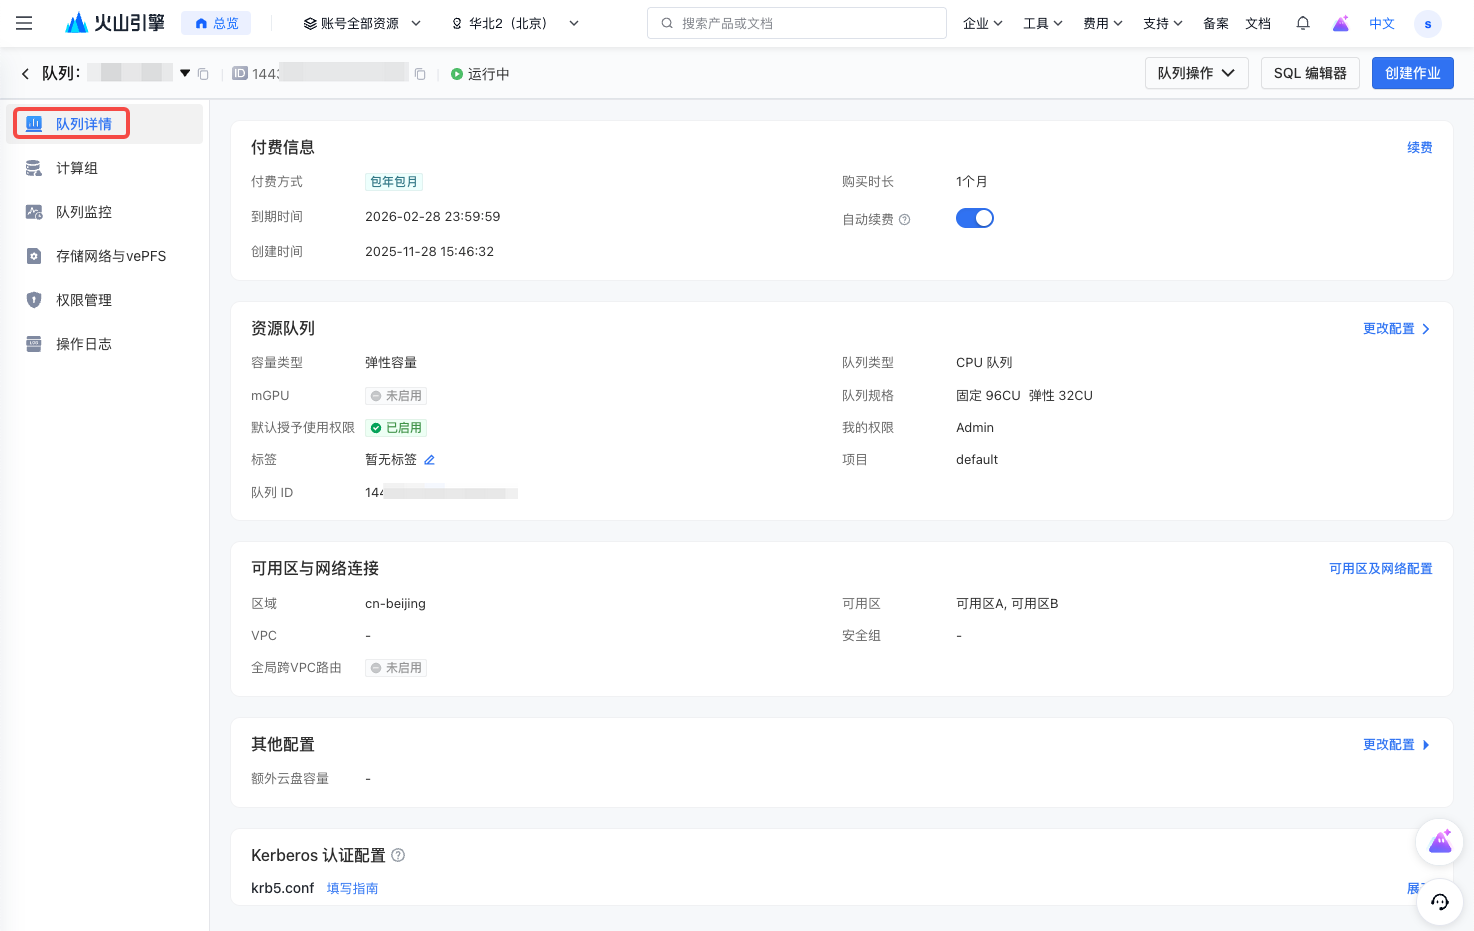This screenshot has height=931, width=1474.
Task: Open 计算组 in the sidebar
Action: (77, 168)
